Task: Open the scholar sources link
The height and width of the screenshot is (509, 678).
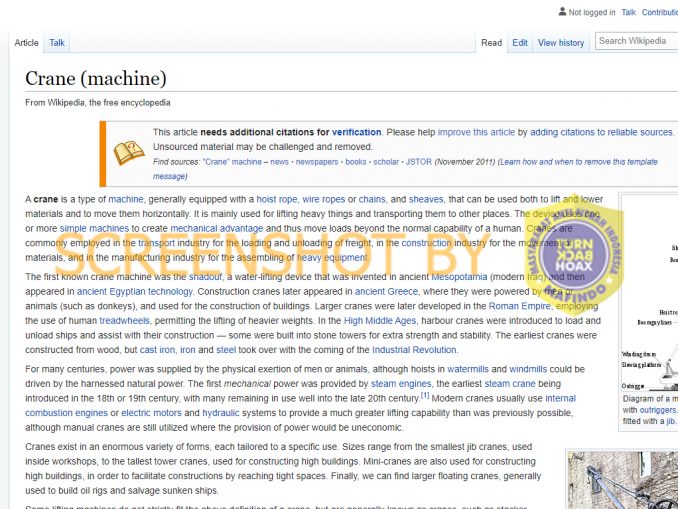Action: 386,162
